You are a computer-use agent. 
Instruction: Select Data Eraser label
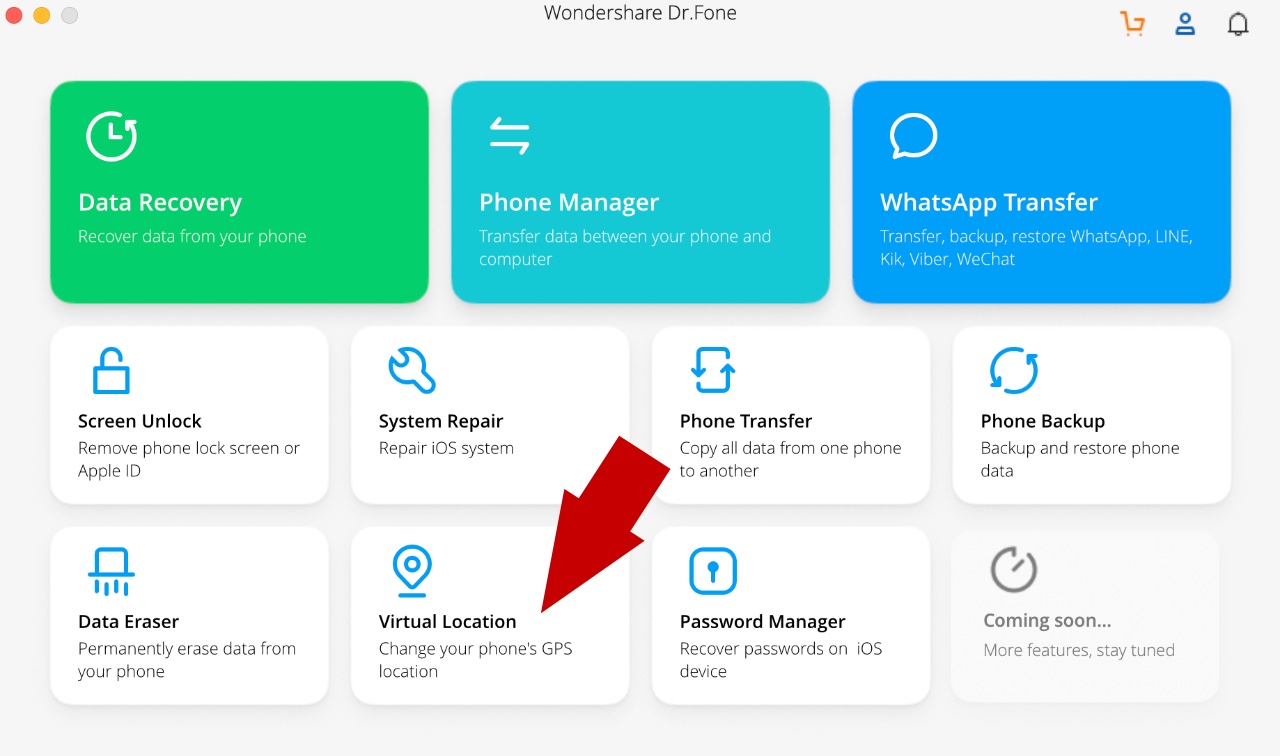pos(129,622)
